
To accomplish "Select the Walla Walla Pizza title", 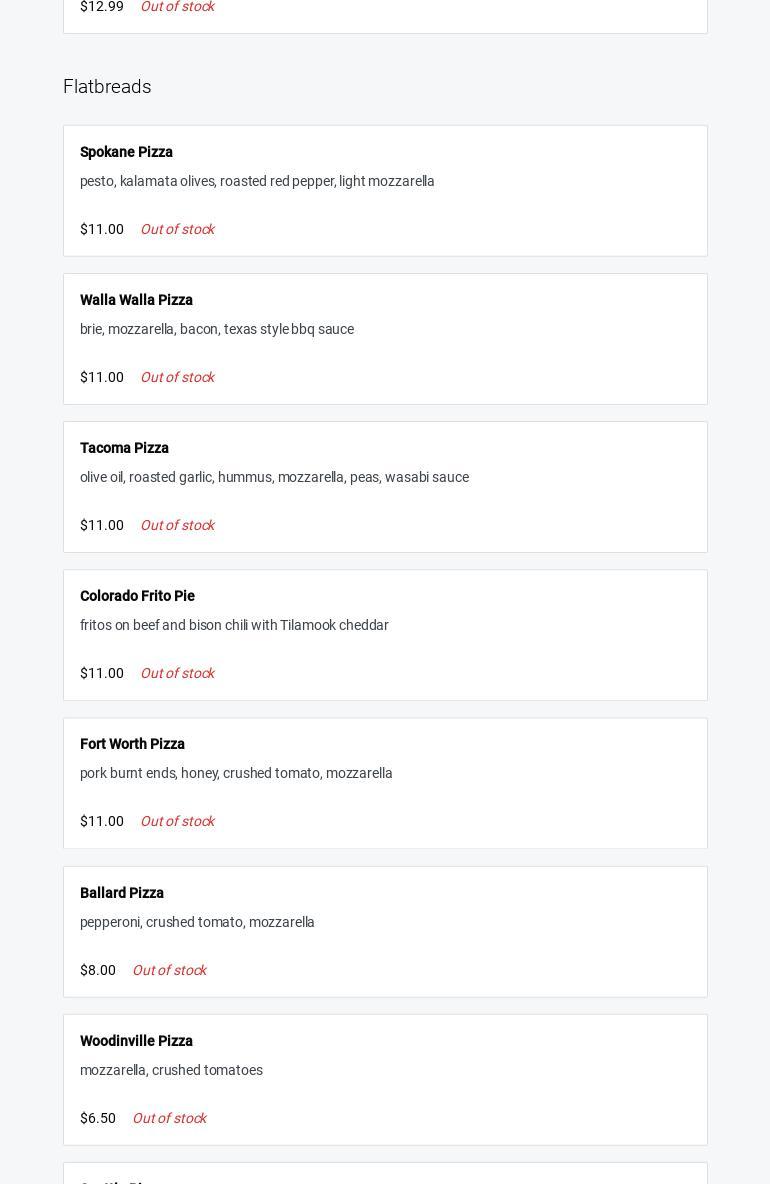I will 136,300.
